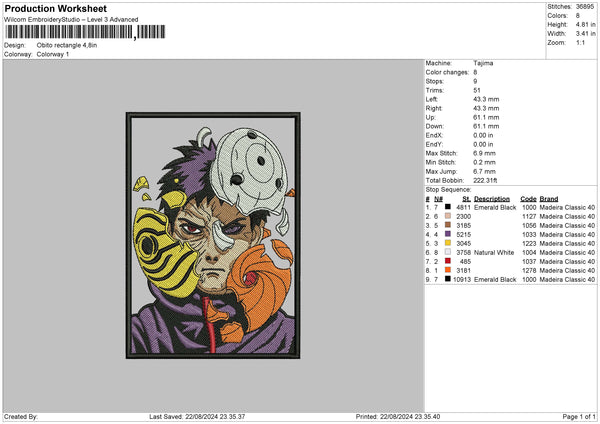Click the 'Description' column header

pos(492,199)
